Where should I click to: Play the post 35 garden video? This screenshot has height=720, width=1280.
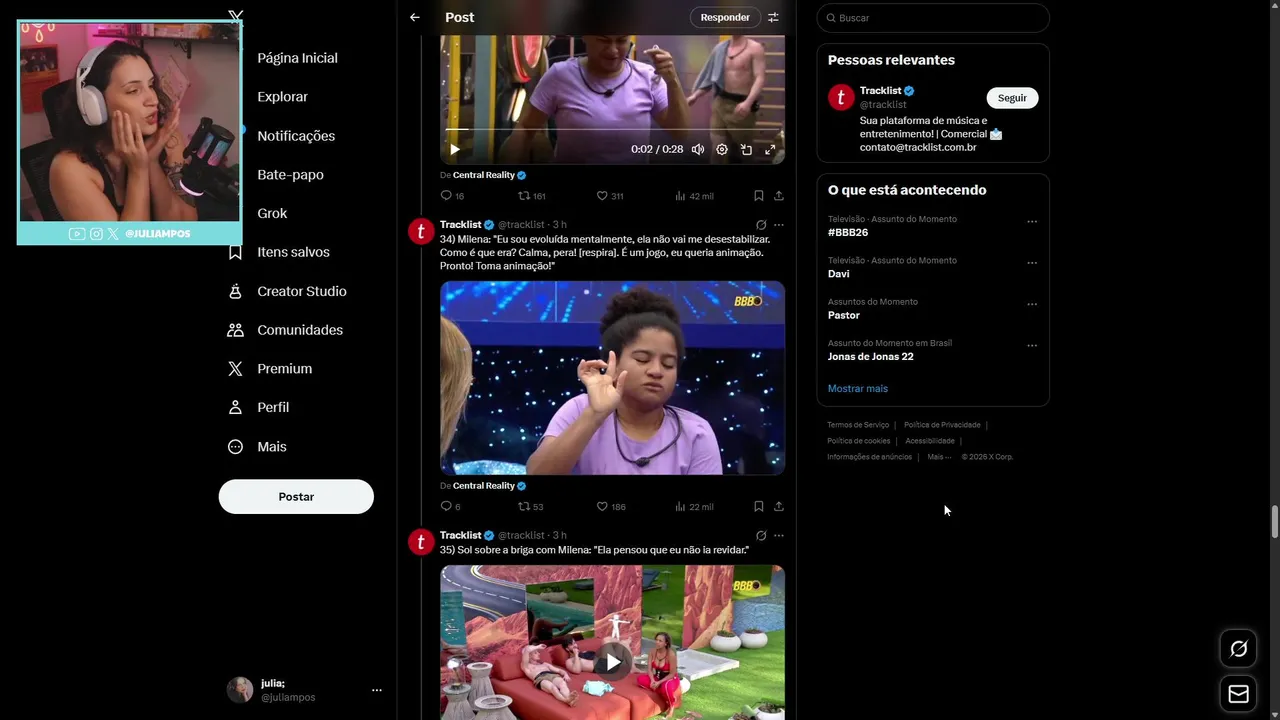click(x=612, y=662)
